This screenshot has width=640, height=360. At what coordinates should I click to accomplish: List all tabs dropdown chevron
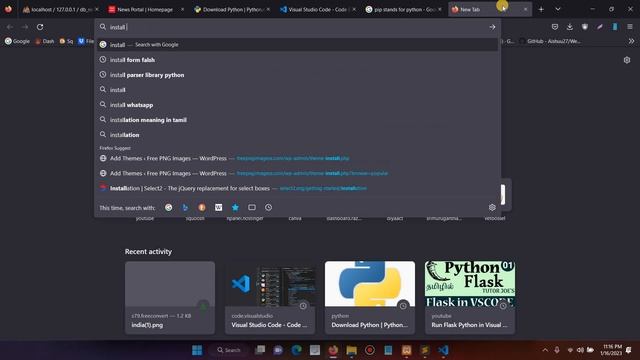pos(558,9)
